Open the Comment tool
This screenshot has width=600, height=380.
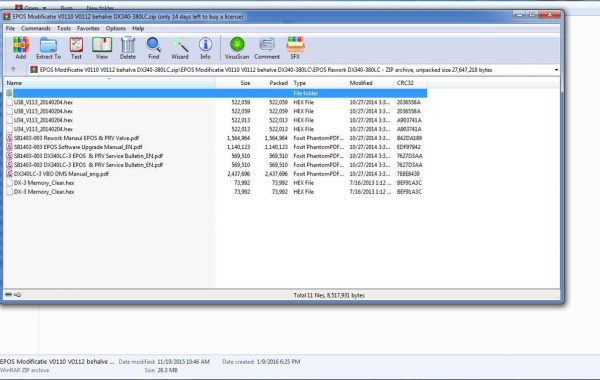click(267, 45)
